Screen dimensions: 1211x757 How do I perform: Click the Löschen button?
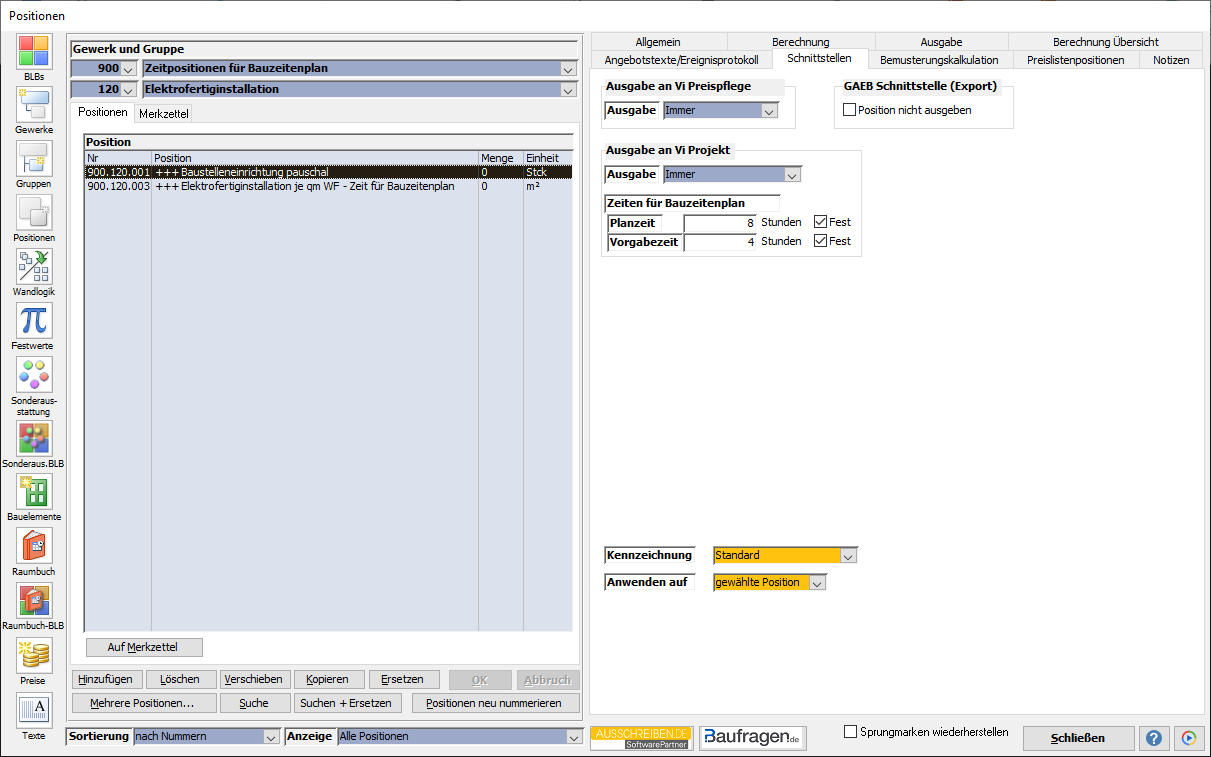pos(180,679)
